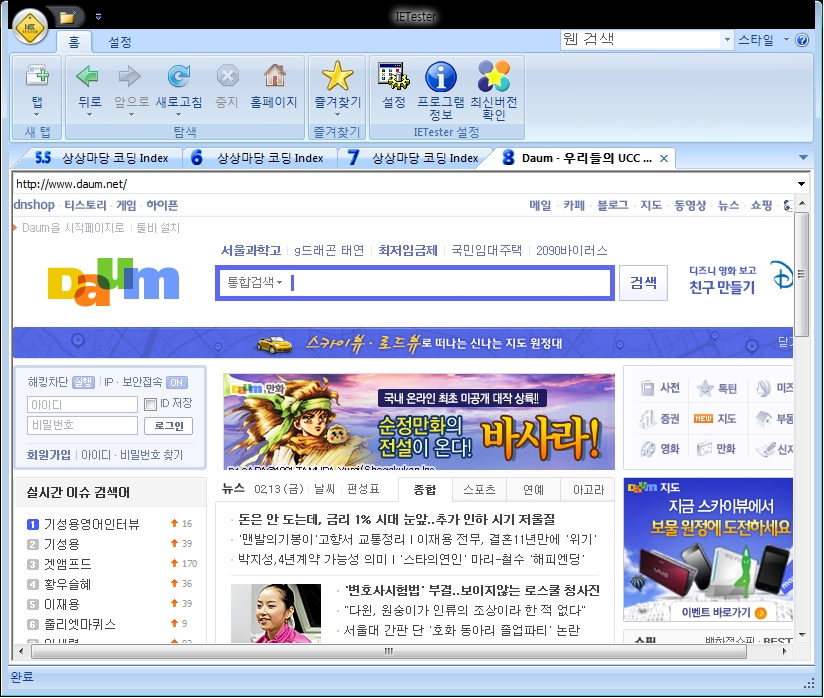Open the tab list dropdown arrow
The height and width of the screenshot is (698, 824).
click(x=803, y=157)
